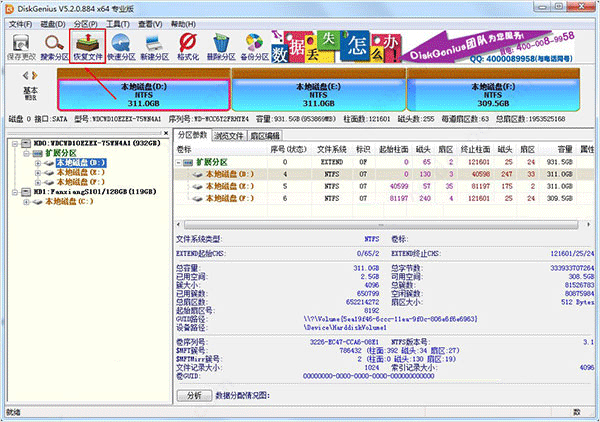This screenshot has height=422, width=600.
Task: Open the Quick Partition (快速分区) tool
Action: [121, 47]
